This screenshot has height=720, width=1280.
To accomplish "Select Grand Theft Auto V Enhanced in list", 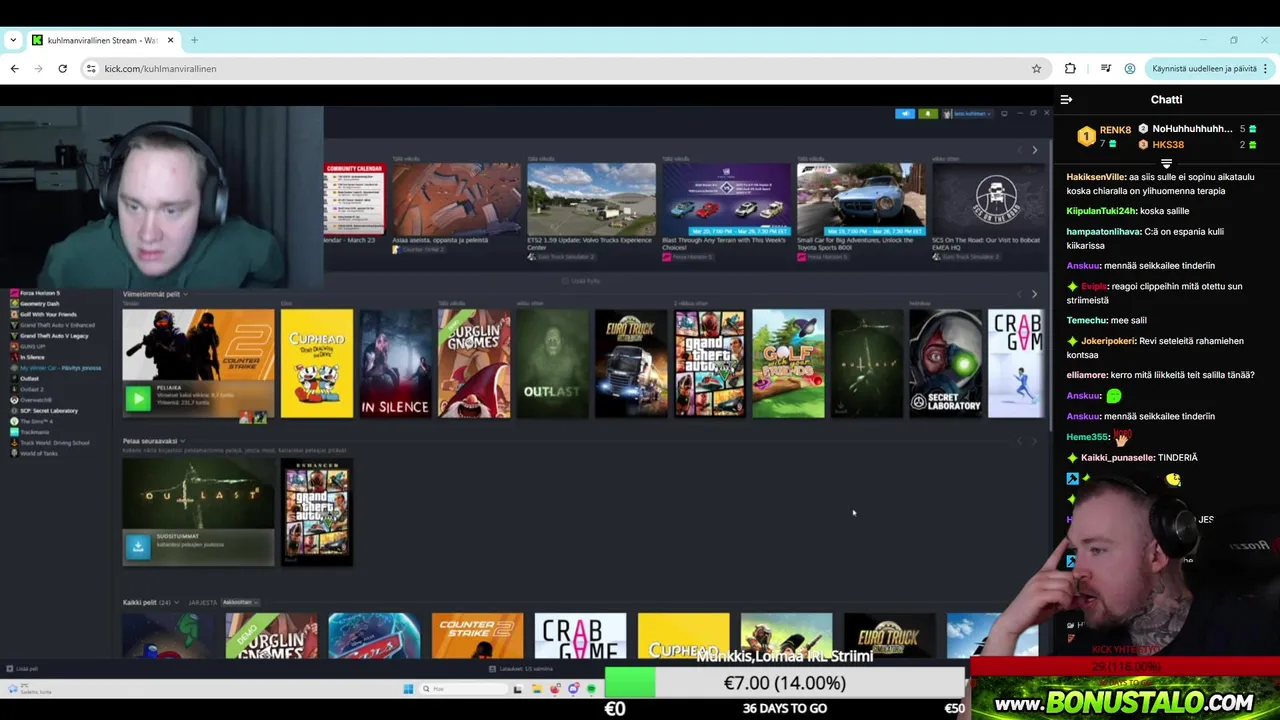I will [57, 325].
